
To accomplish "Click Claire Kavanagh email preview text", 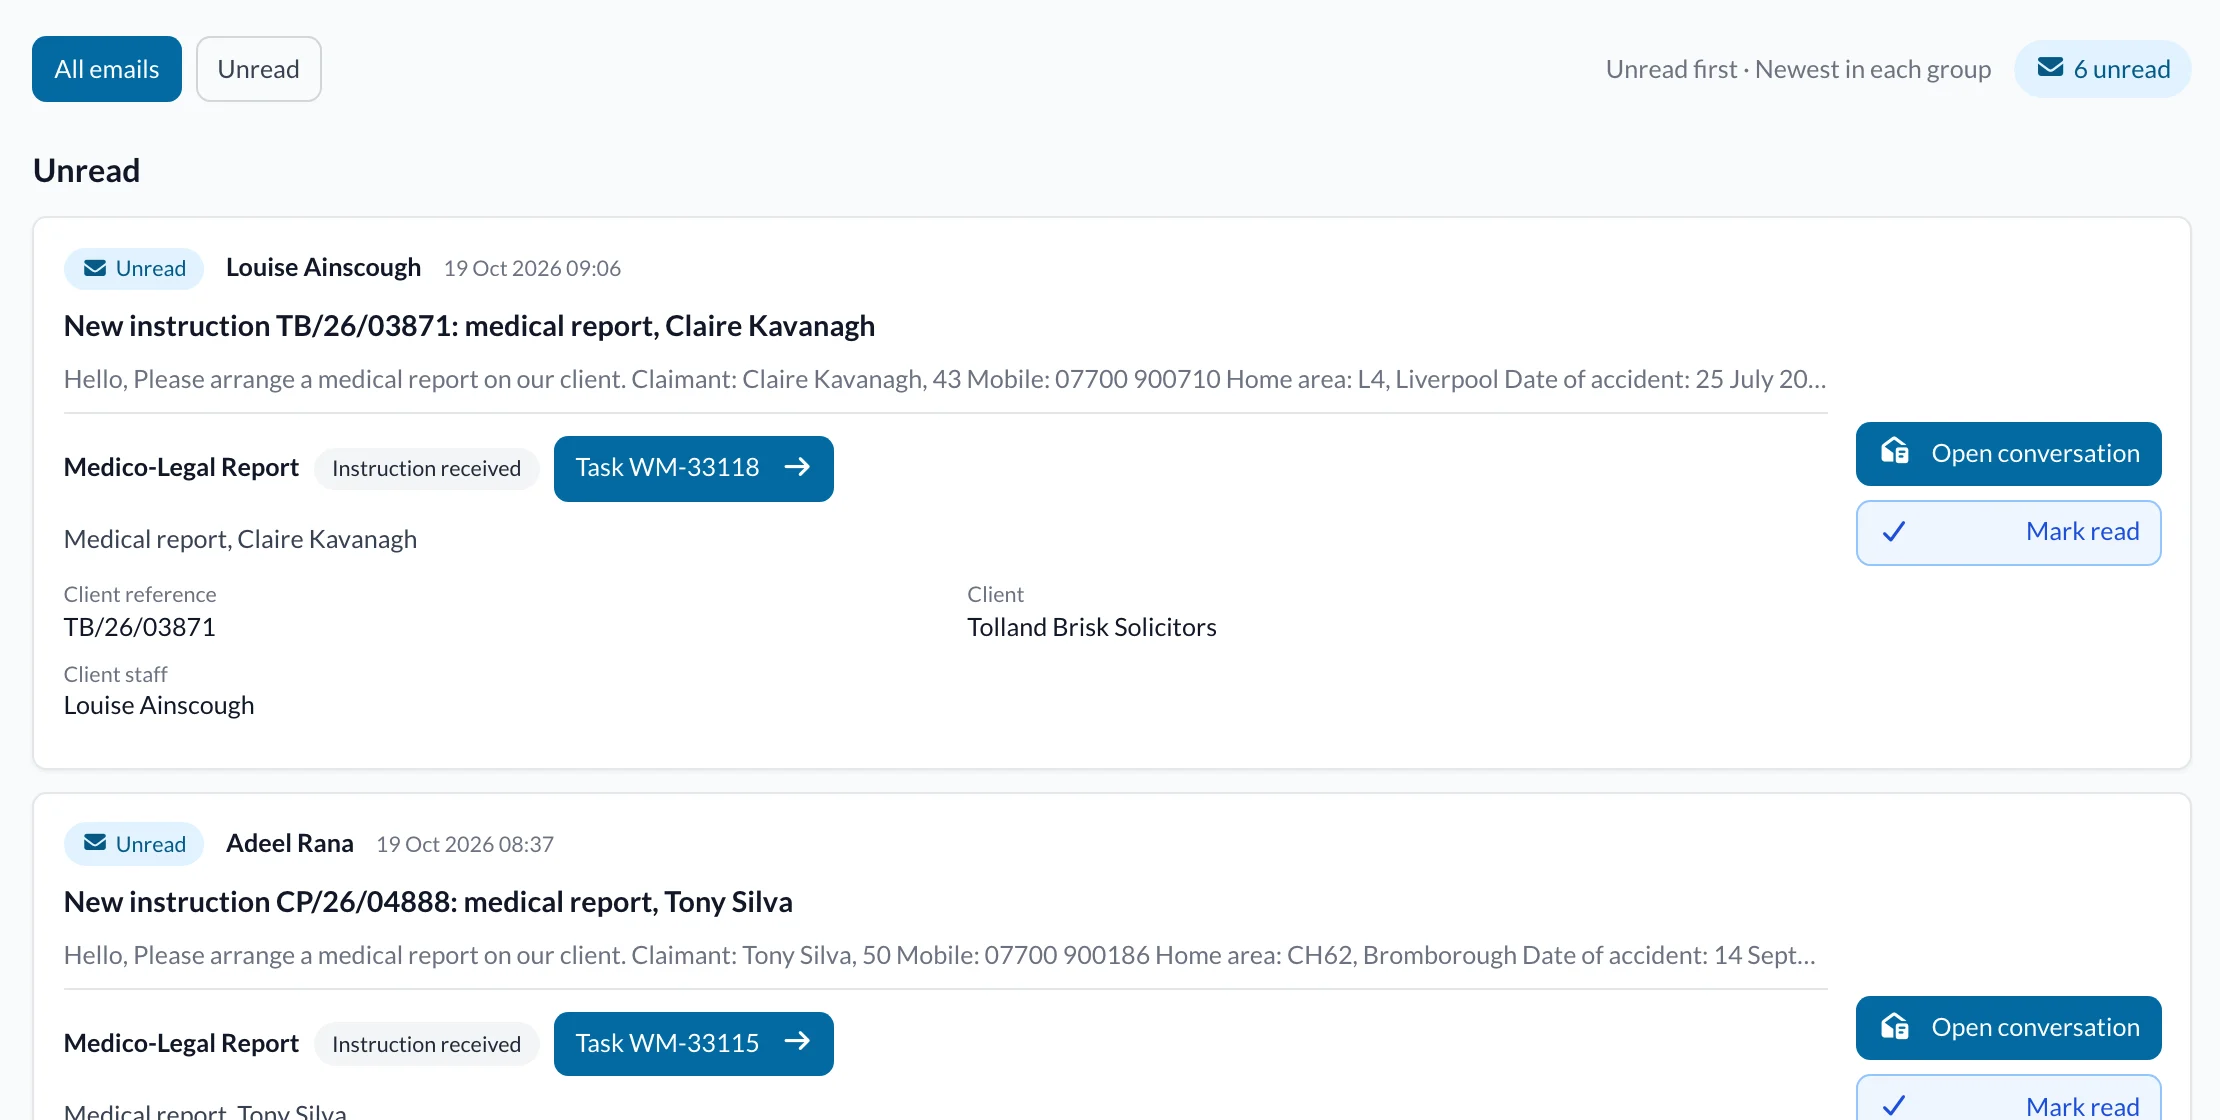I will (x=945, y=380).
